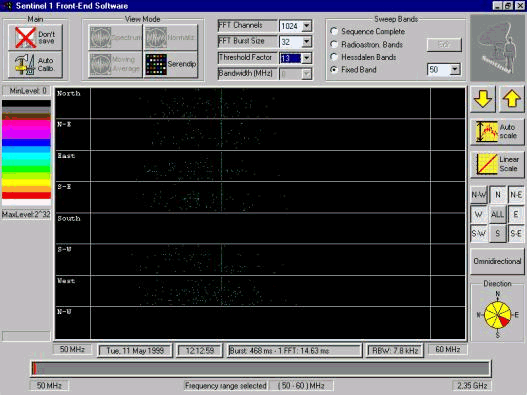The image size is (527, 395).
Task: Click the yellow direction compass
Action: [x=498, y=315]
